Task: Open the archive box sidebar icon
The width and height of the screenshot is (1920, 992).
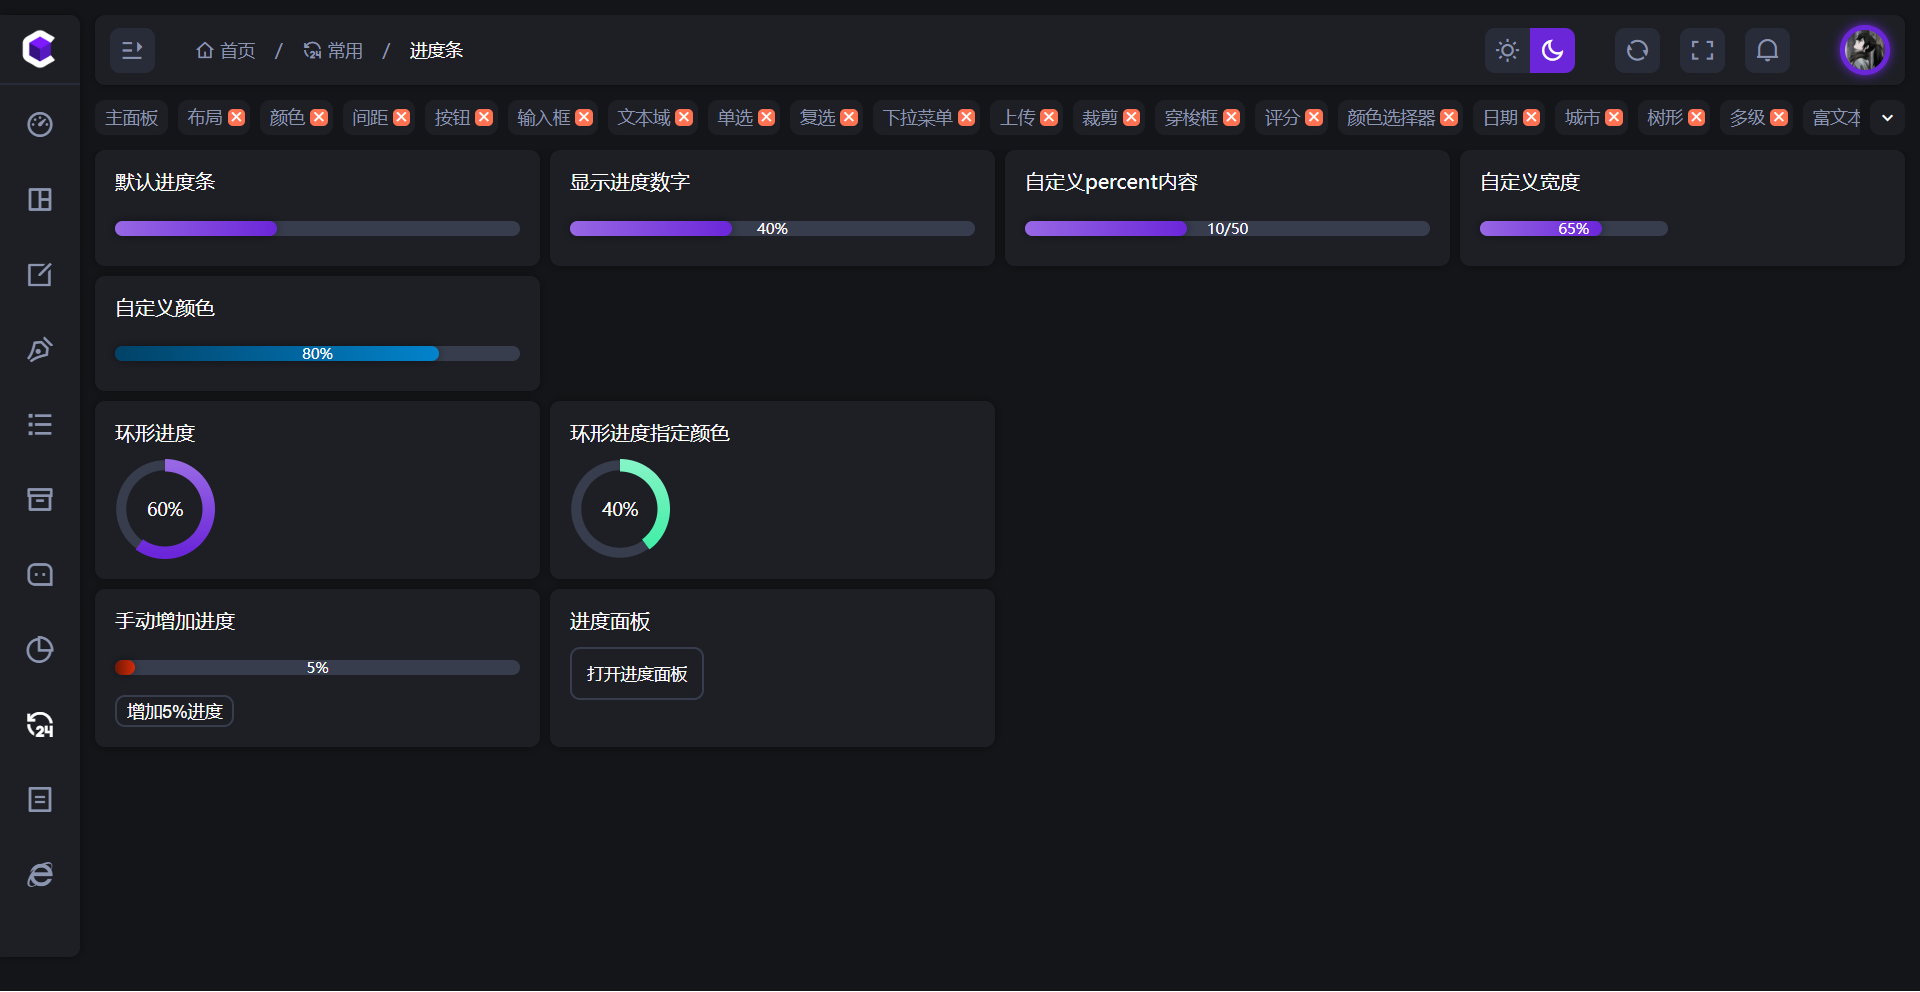Action: click(40, 499)
